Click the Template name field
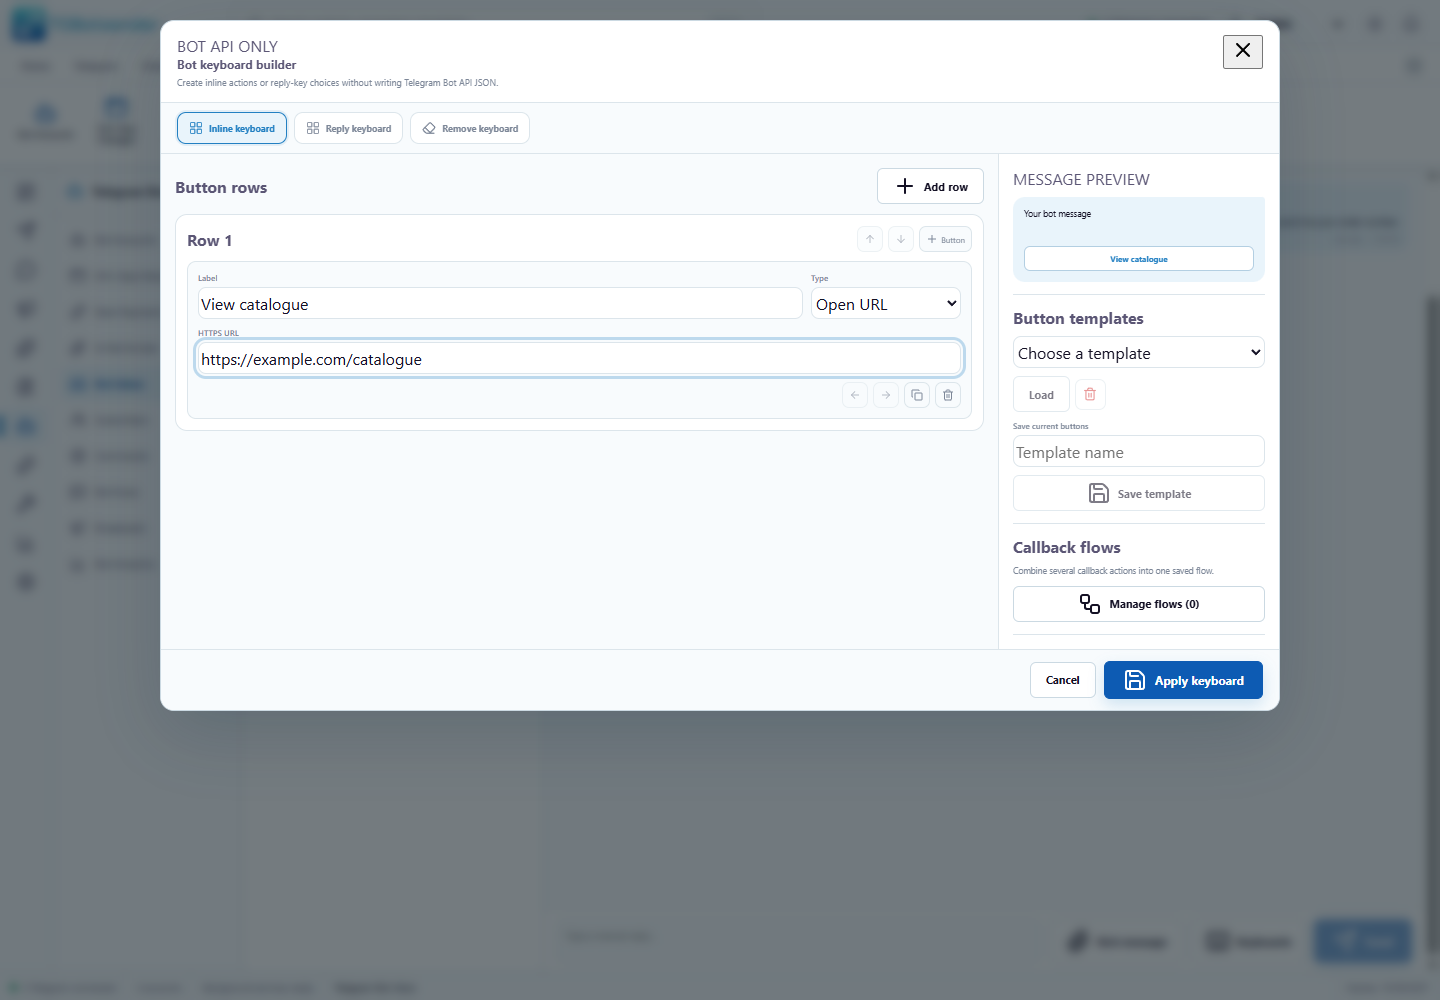Screen dimensions: 1440x1000 1139,452
